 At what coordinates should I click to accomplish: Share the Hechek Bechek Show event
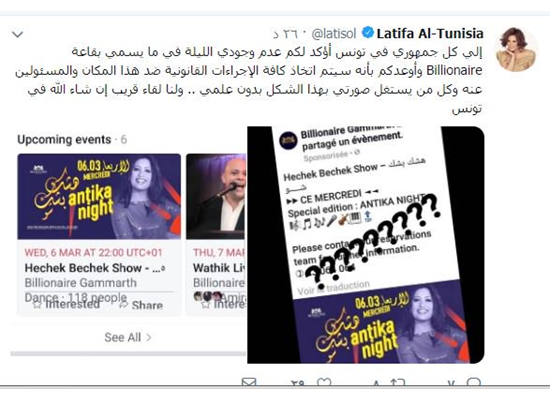click(x=141, y=305)
